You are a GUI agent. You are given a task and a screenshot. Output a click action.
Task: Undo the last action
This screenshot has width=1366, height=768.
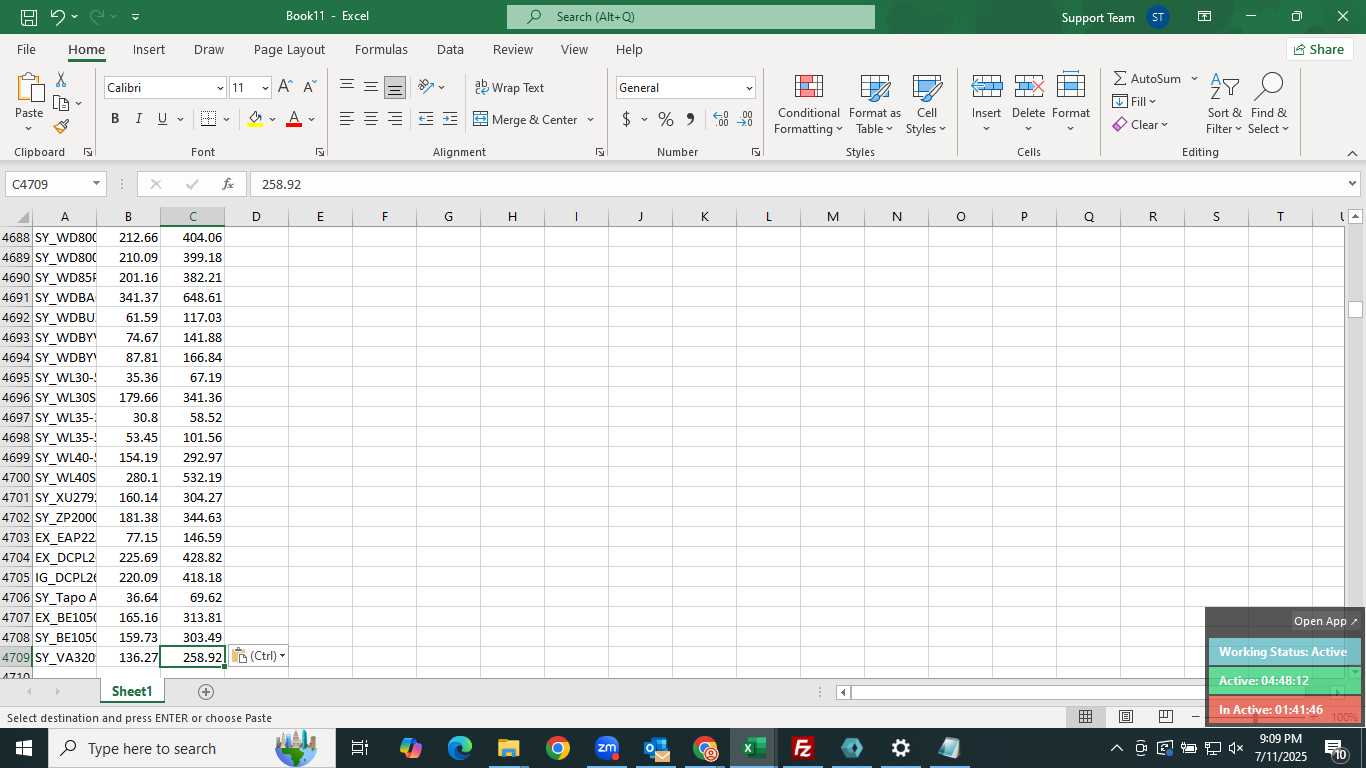click(x=58, y=17)
